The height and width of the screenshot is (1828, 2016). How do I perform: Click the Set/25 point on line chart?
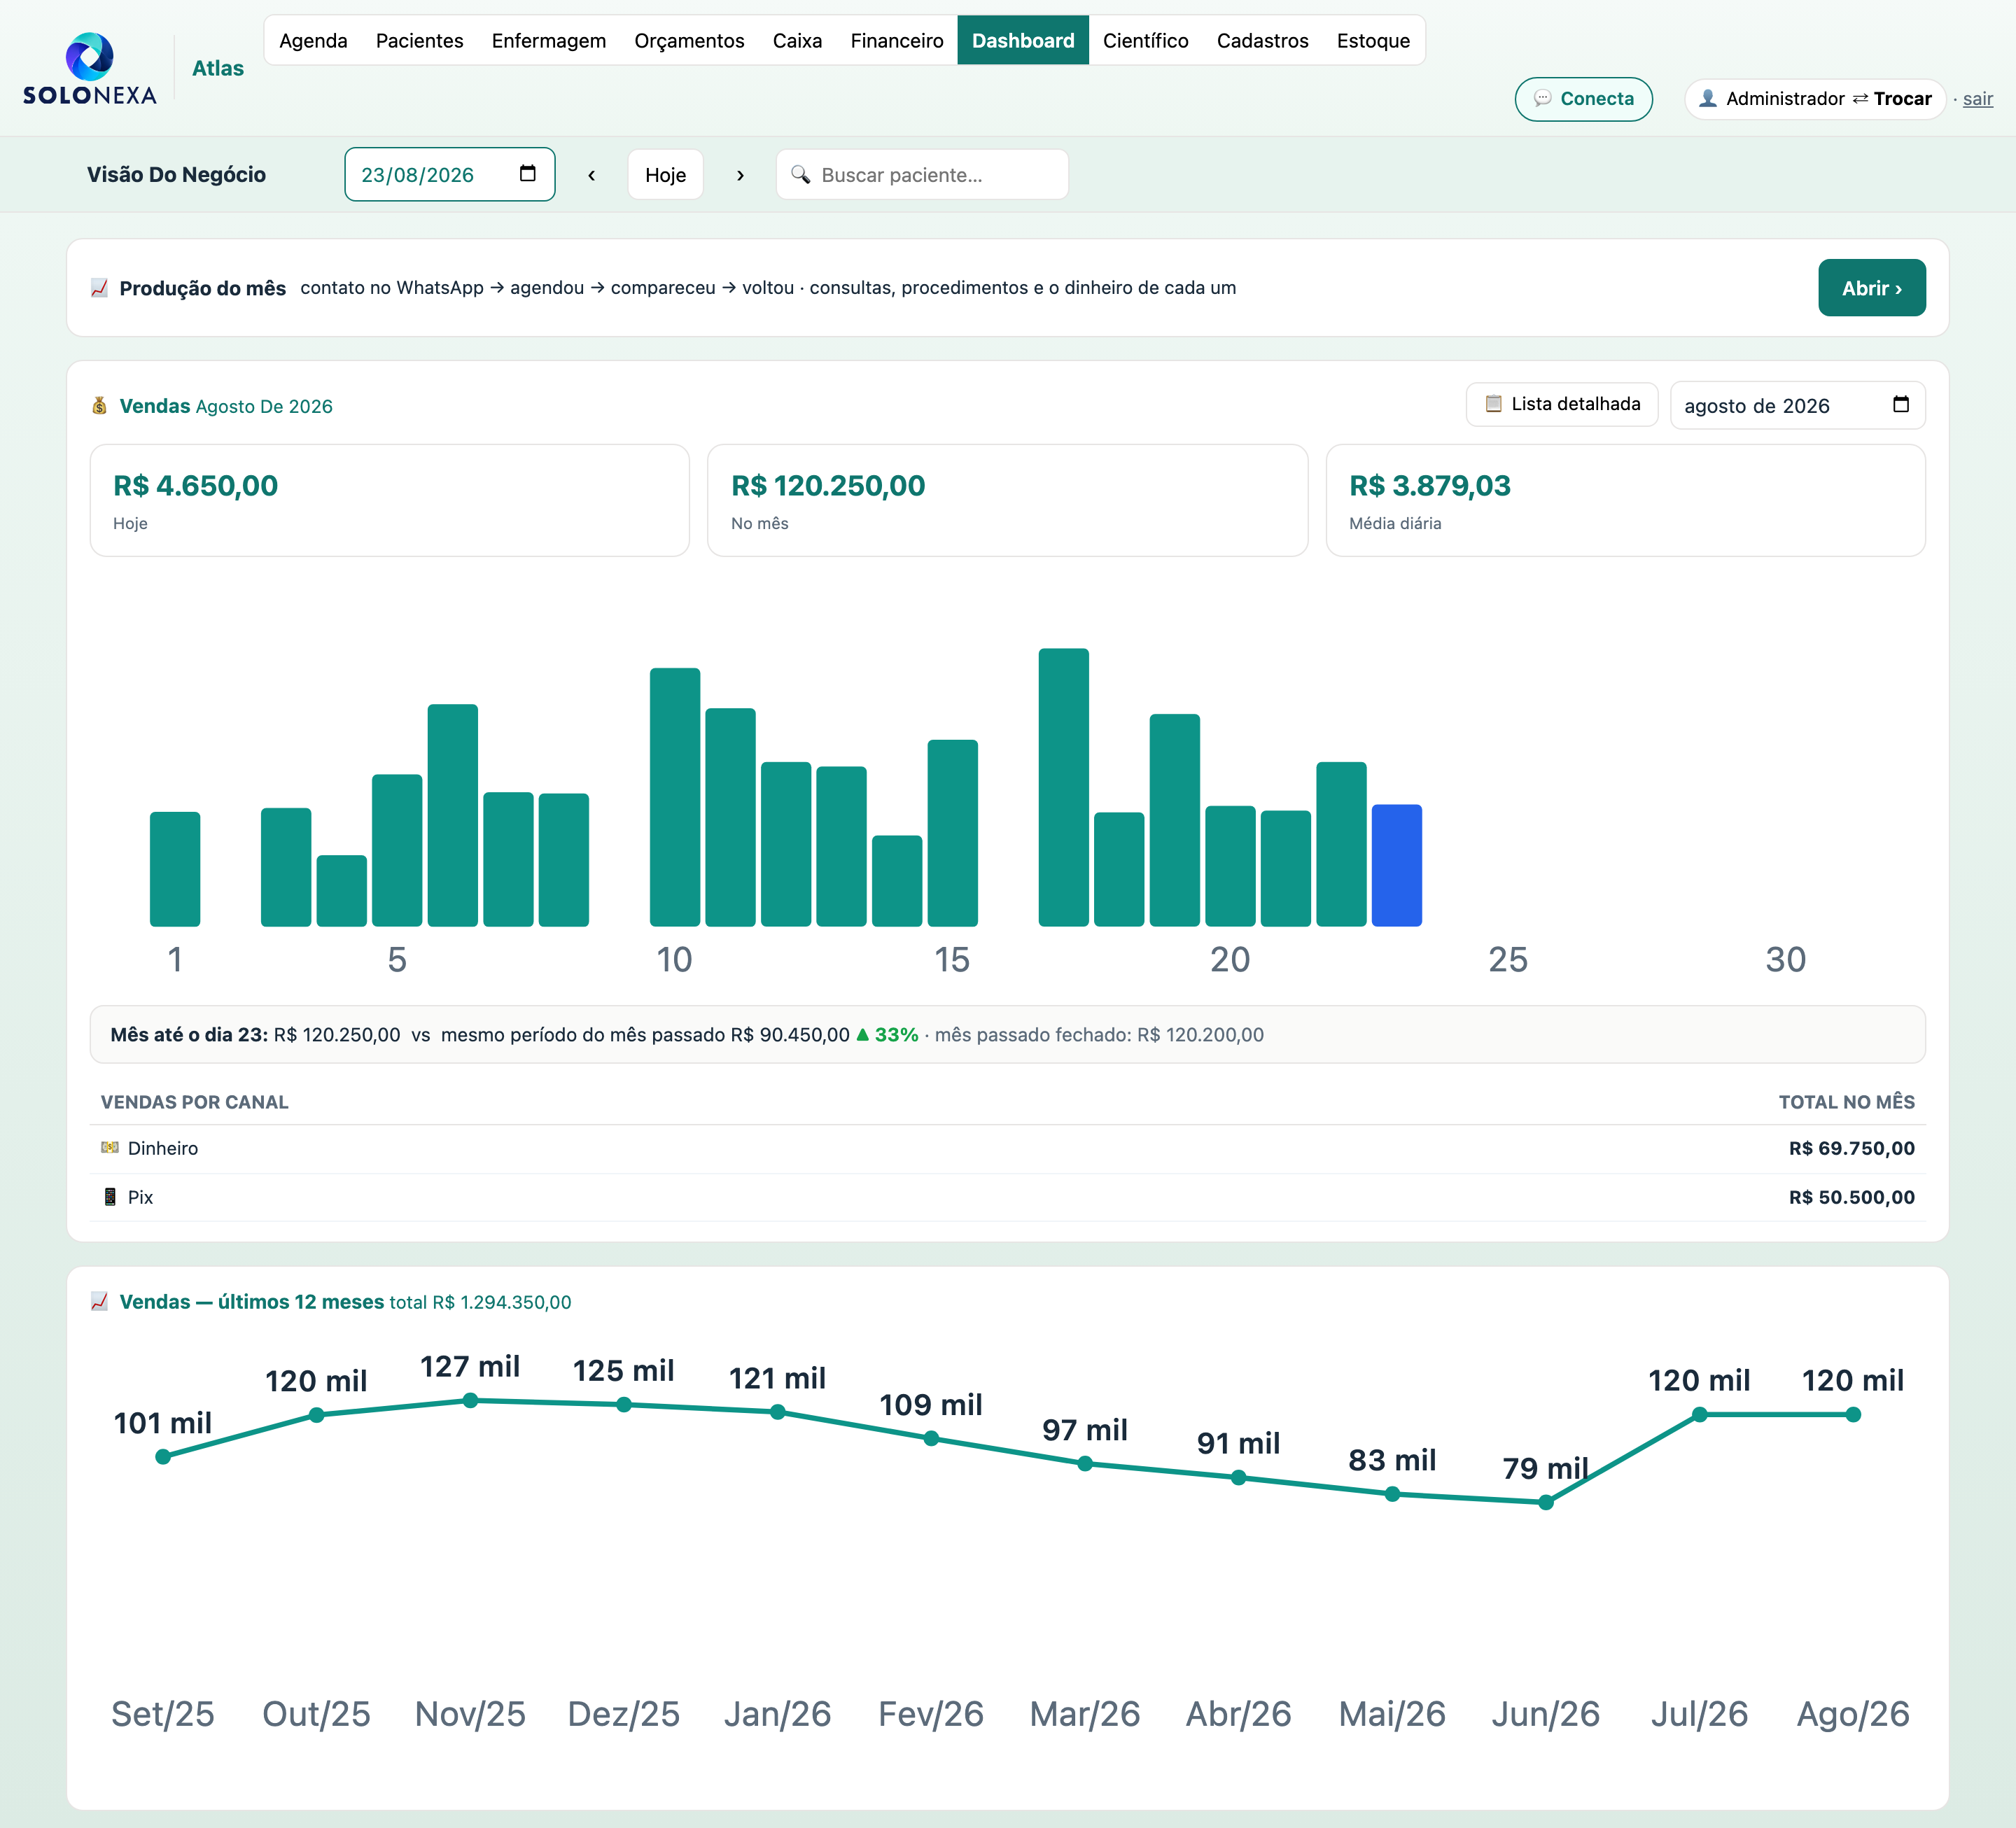163,1456
